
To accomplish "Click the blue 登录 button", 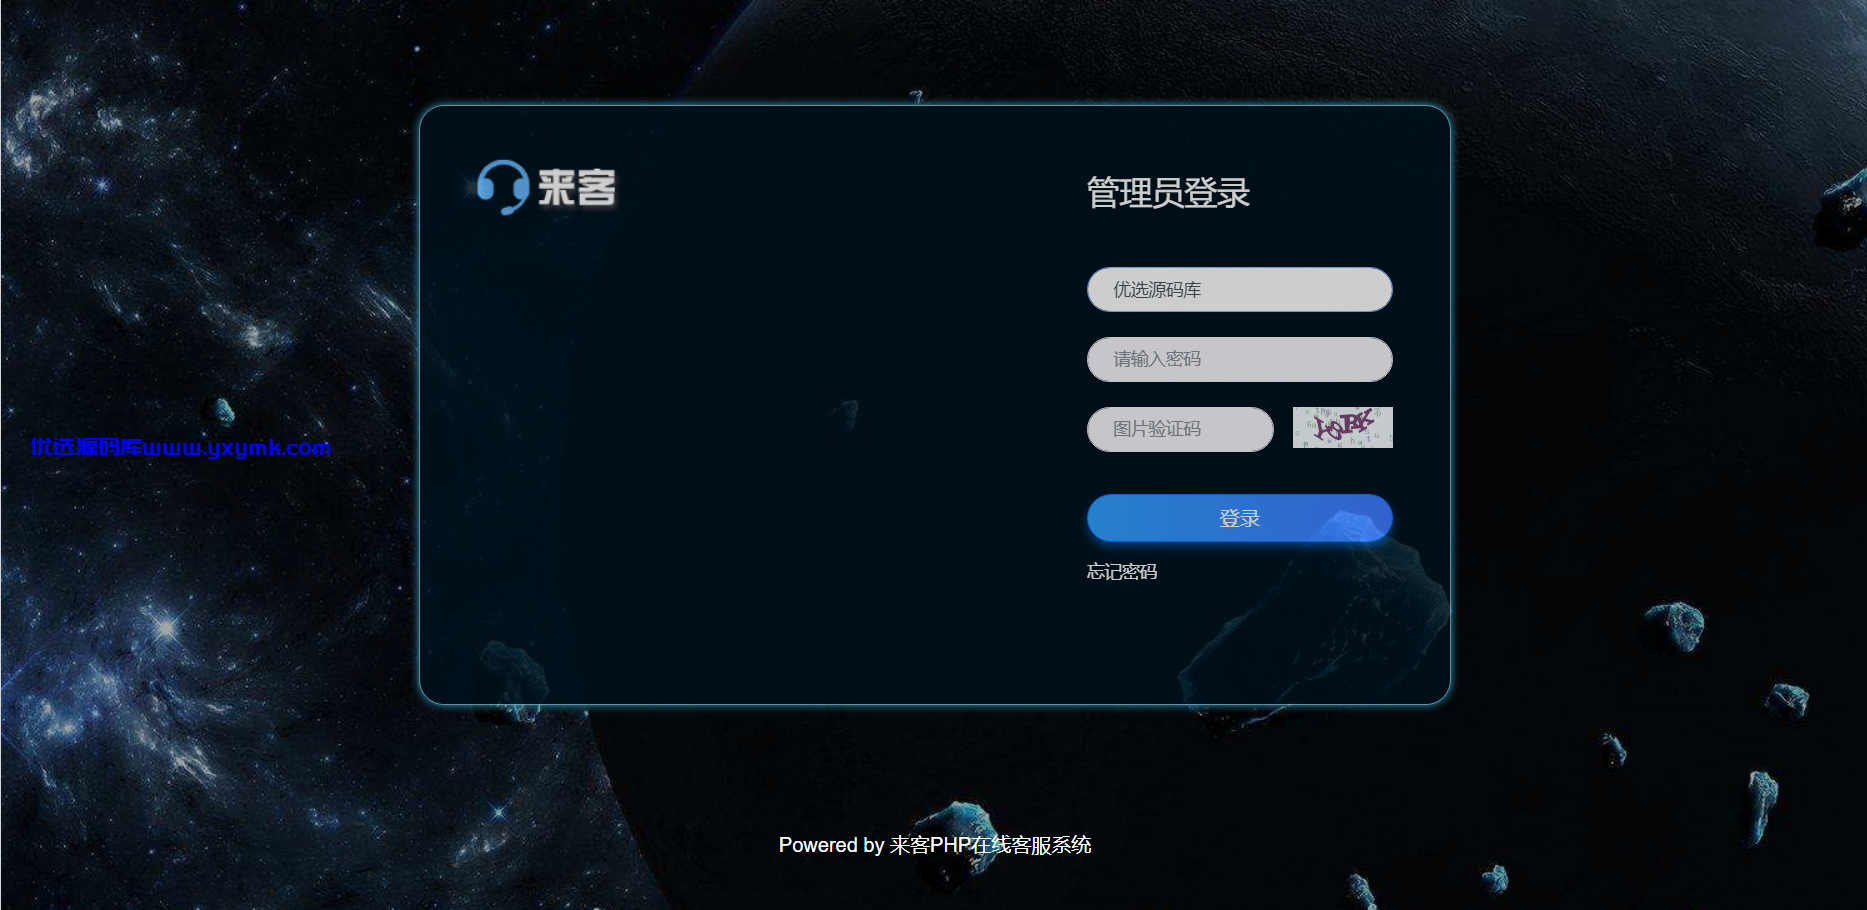I will pyautogui.click(x=1239, y=518).
